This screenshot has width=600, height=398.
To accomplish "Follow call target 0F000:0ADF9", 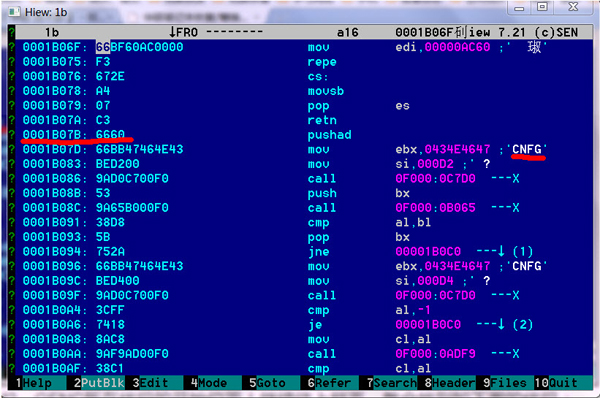I will tap(435, 354).
